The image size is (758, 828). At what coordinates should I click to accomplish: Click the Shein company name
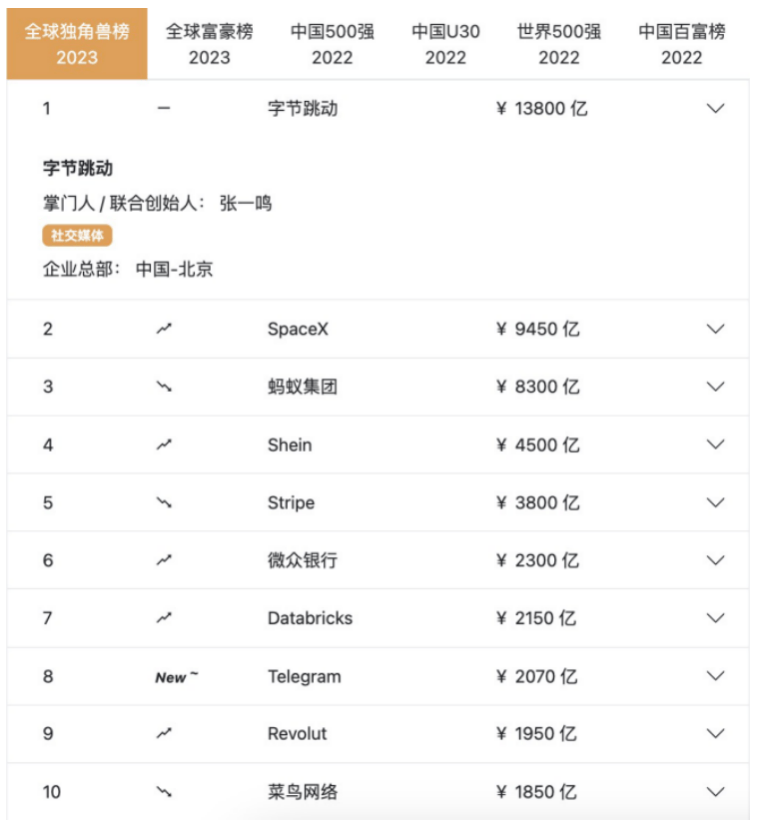(x=290, y=445)
